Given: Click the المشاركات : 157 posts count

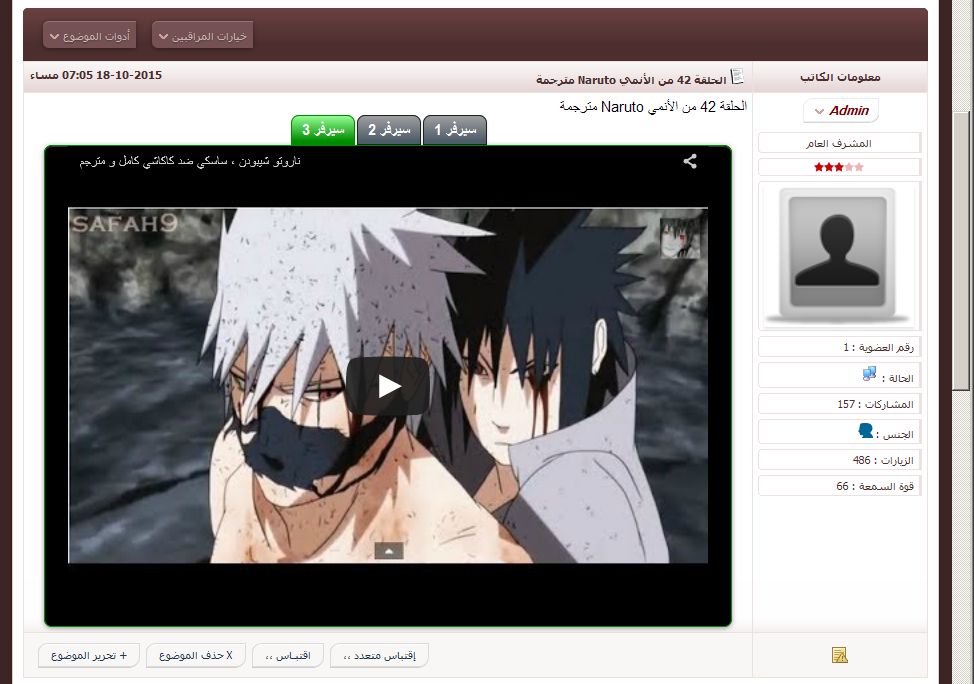Looking at the screenshot, I should point(839,404).
